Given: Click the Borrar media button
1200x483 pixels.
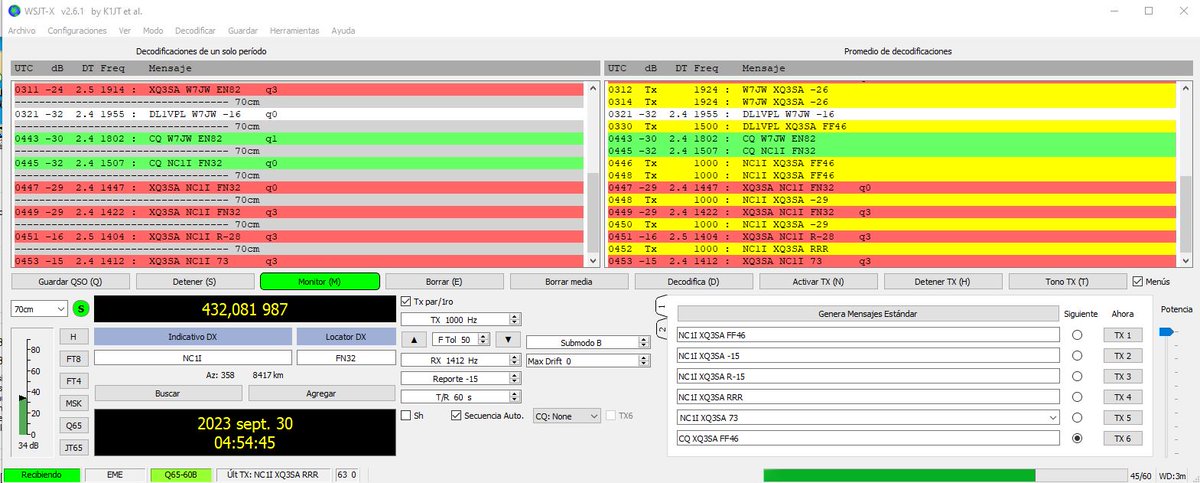Looking at the screenshot, I should [x=569, y=282].
